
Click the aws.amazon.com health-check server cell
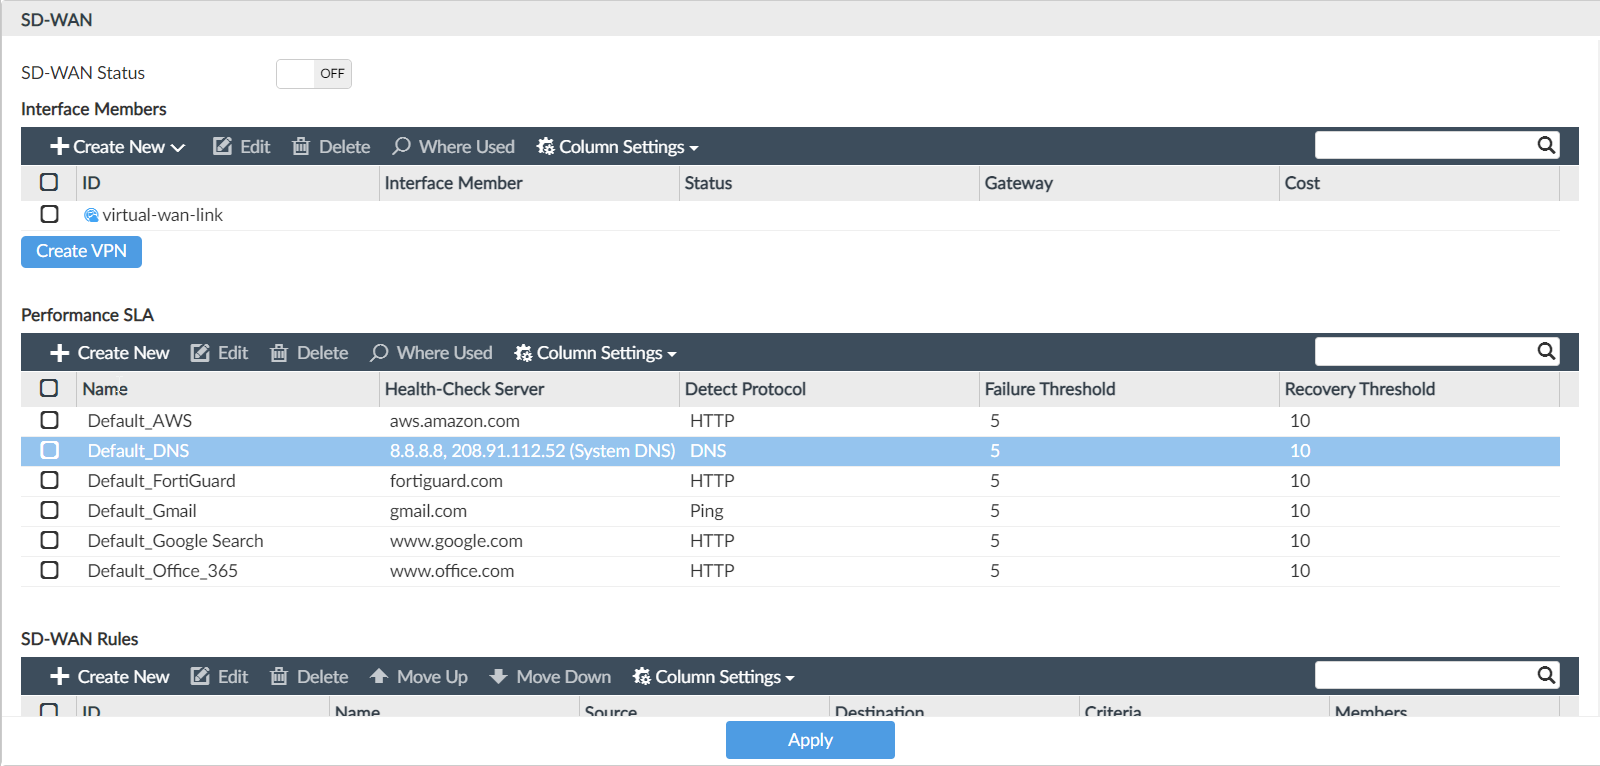pyautogui.click(x=455, y=421)
